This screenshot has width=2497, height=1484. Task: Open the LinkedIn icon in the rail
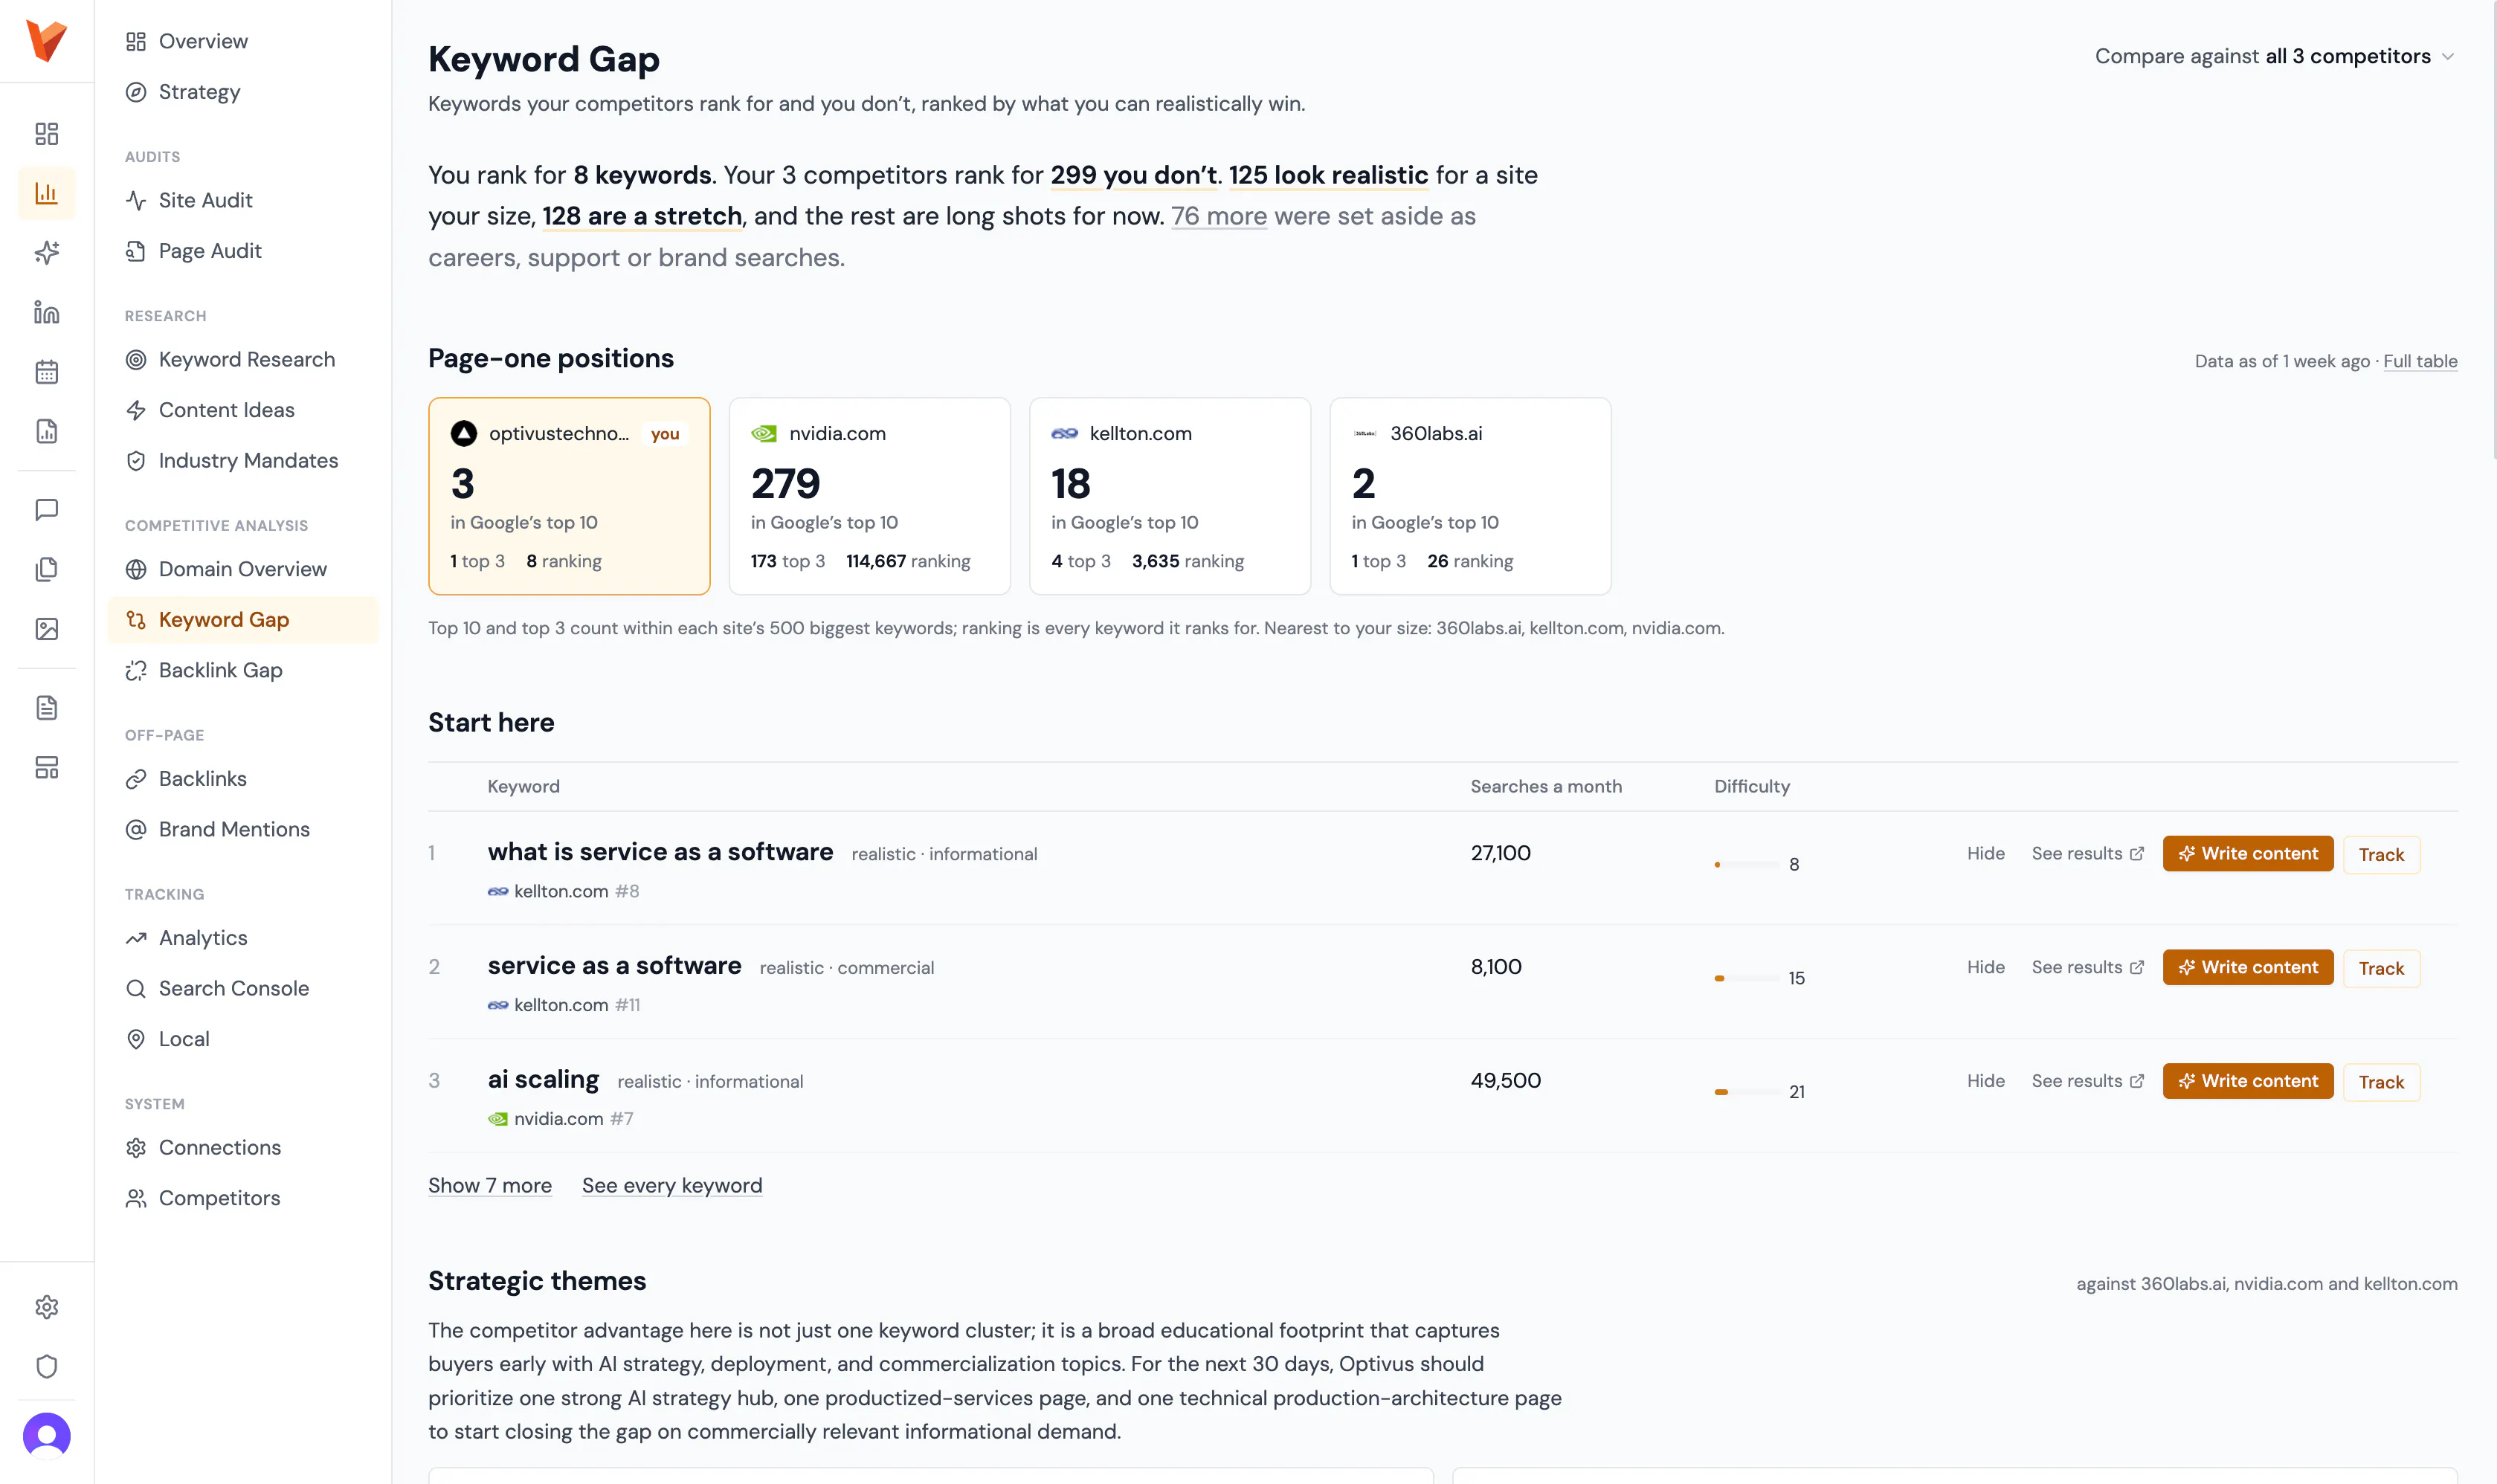47,312
